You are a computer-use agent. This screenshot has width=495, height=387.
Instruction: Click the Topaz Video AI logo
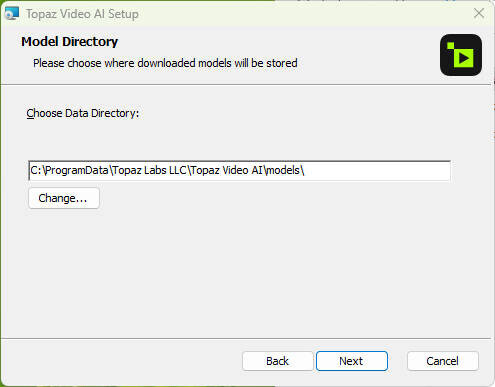click(461, 55)
